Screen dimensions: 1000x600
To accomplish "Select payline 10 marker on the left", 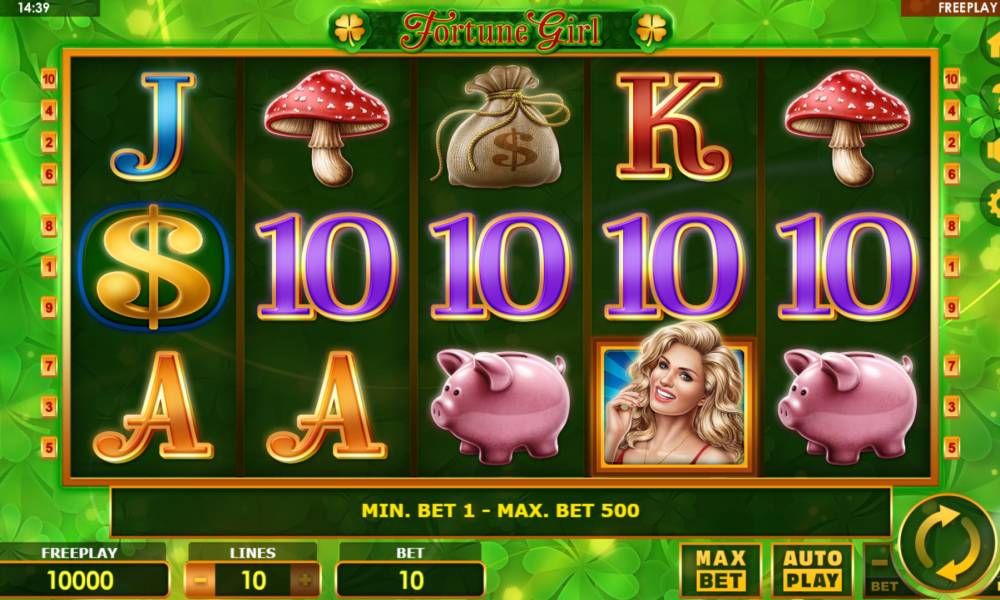I will pyautogui.click(x=49, y=80).
